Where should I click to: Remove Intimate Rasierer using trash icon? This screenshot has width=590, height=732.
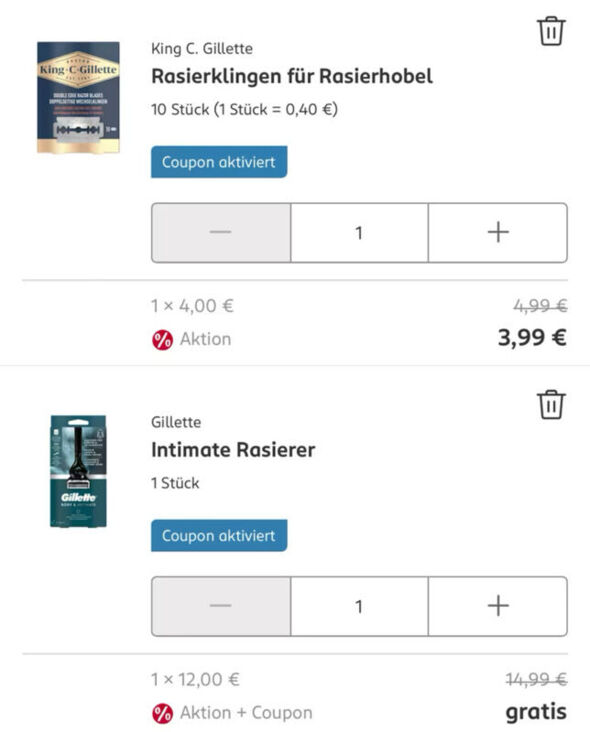coord(551,404)
